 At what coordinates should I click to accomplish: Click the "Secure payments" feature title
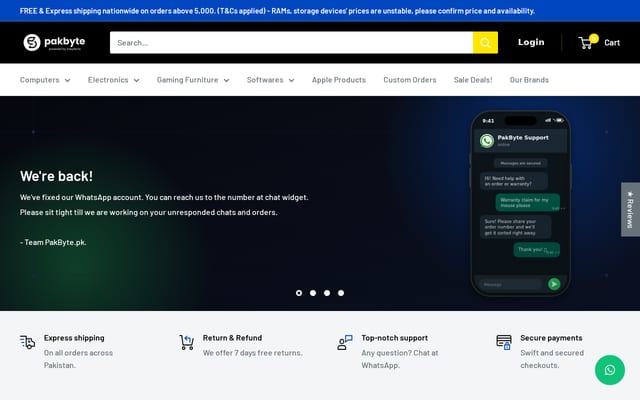tap(551, 338)
